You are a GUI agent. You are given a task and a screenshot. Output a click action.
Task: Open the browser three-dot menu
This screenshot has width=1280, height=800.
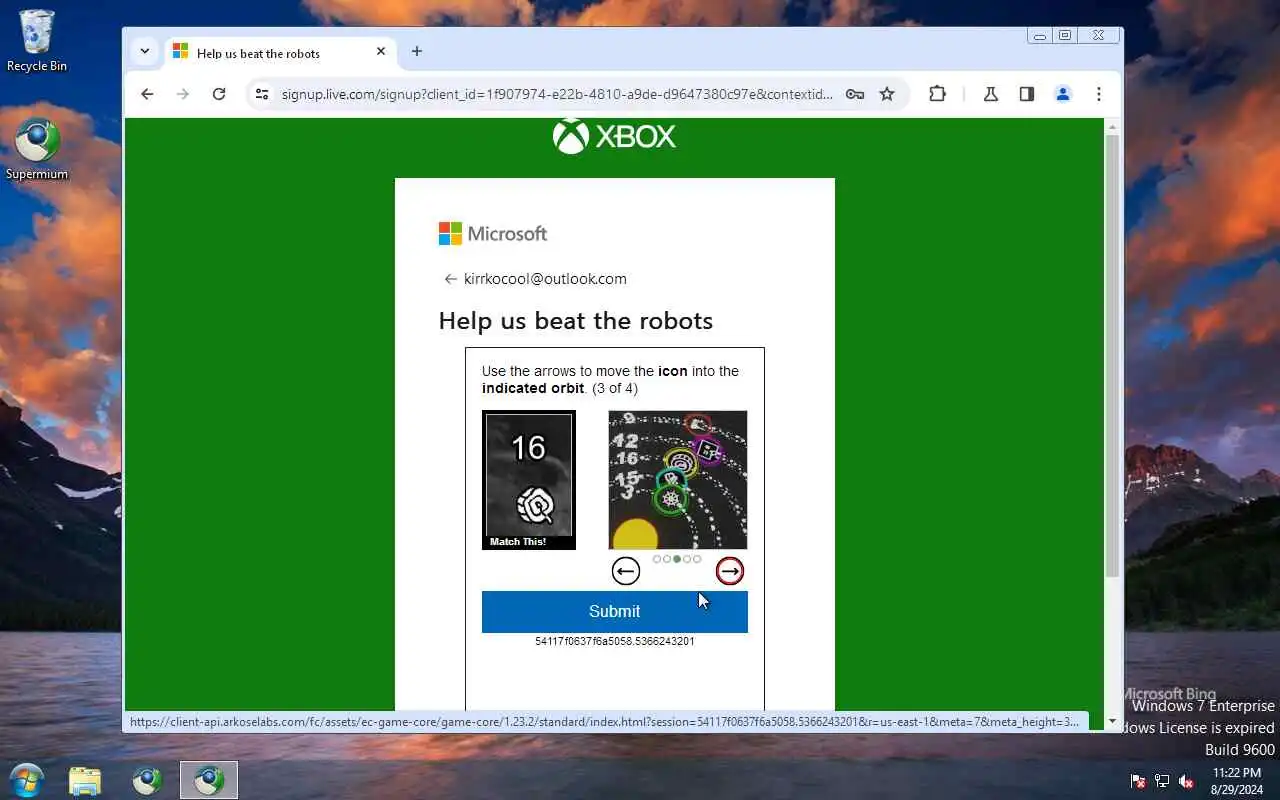coord(1099,94)
